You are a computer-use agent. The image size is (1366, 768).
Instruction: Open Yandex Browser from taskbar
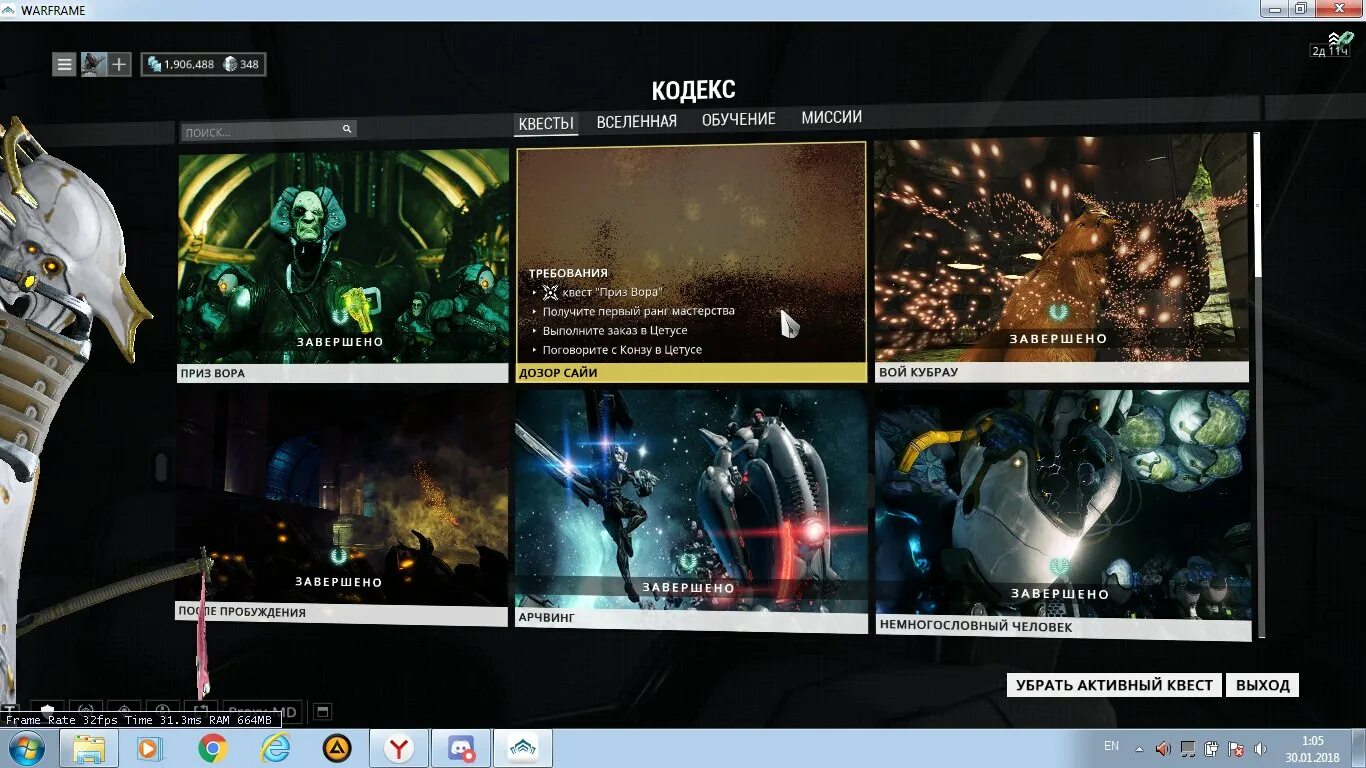399,748
